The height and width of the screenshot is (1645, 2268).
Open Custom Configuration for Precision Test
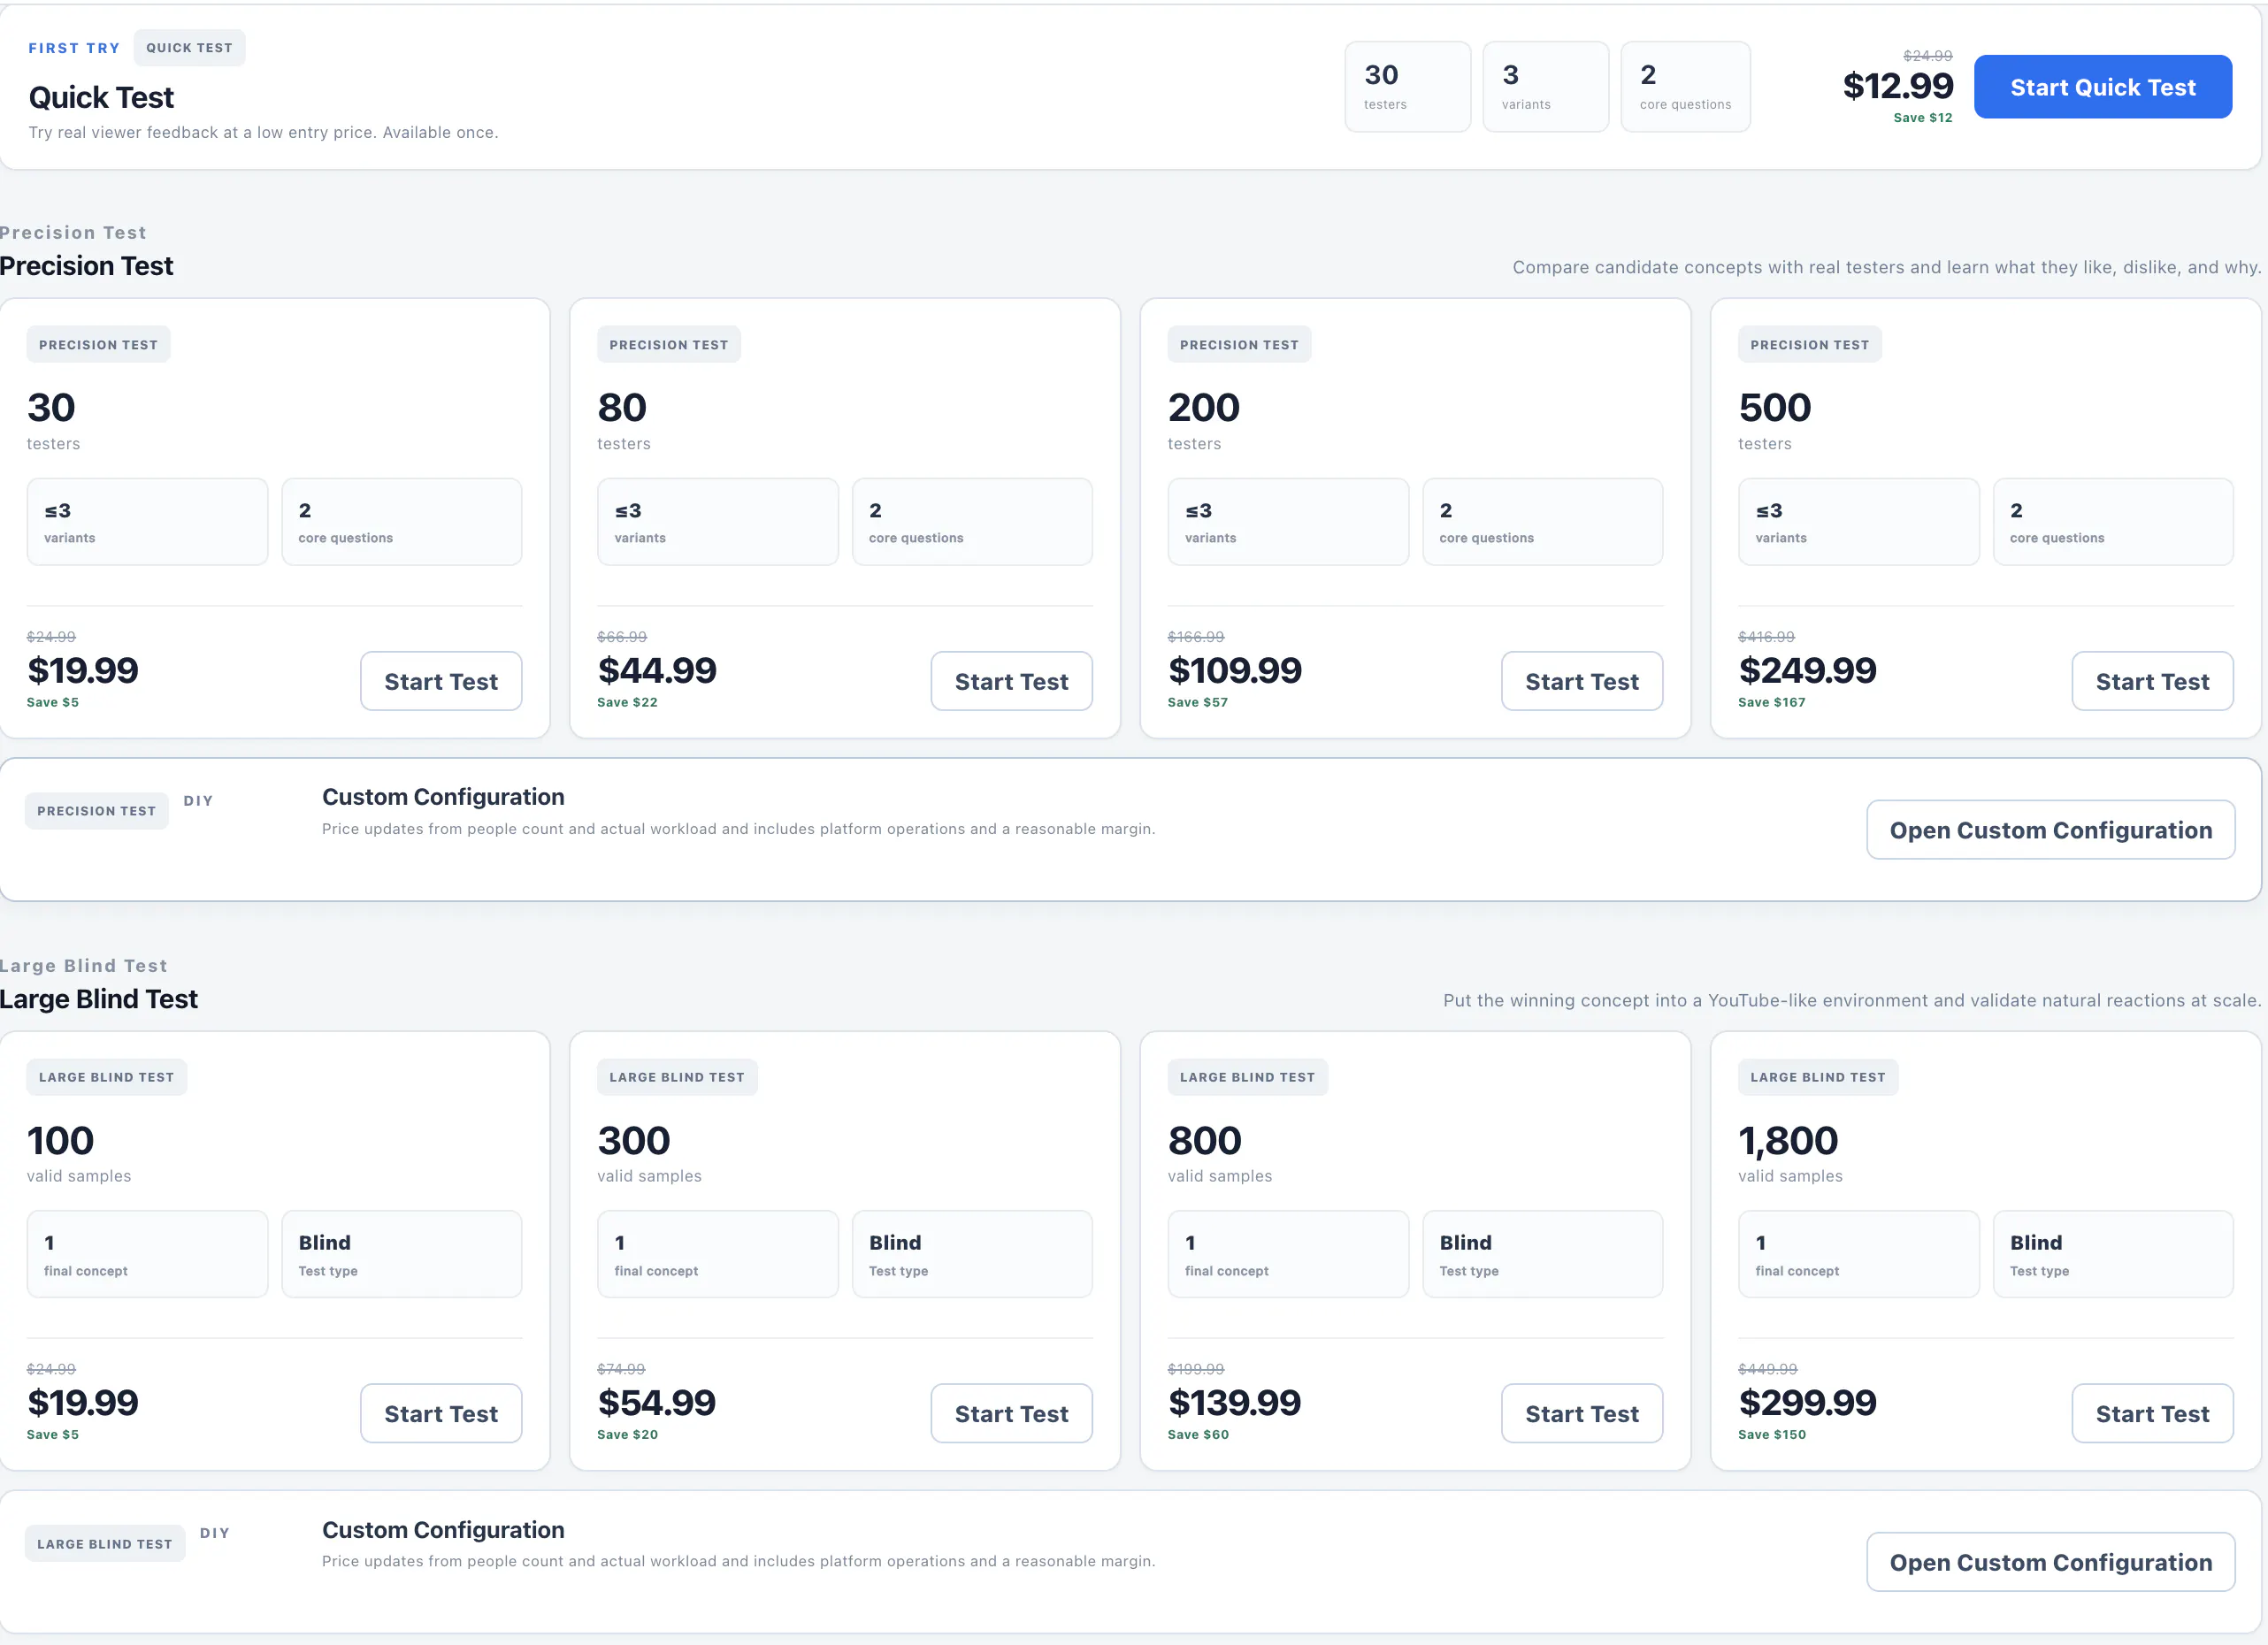[2050, 829]
